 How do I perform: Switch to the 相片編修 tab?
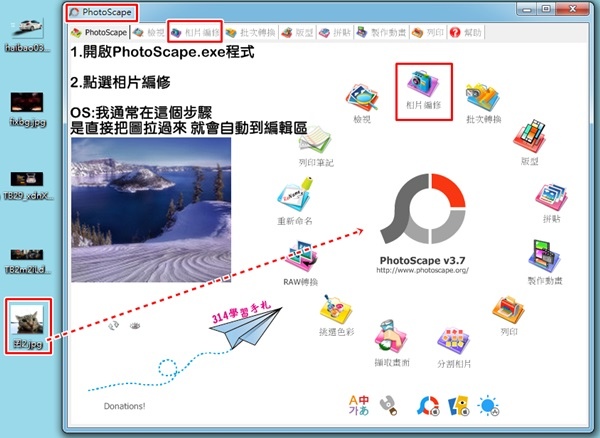coord(196,33)
